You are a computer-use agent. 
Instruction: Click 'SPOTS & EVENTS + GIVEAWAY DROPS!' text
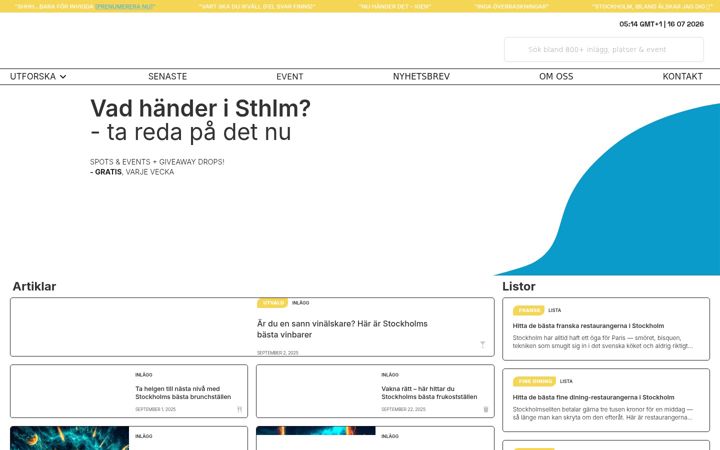(x=157, y=162)
